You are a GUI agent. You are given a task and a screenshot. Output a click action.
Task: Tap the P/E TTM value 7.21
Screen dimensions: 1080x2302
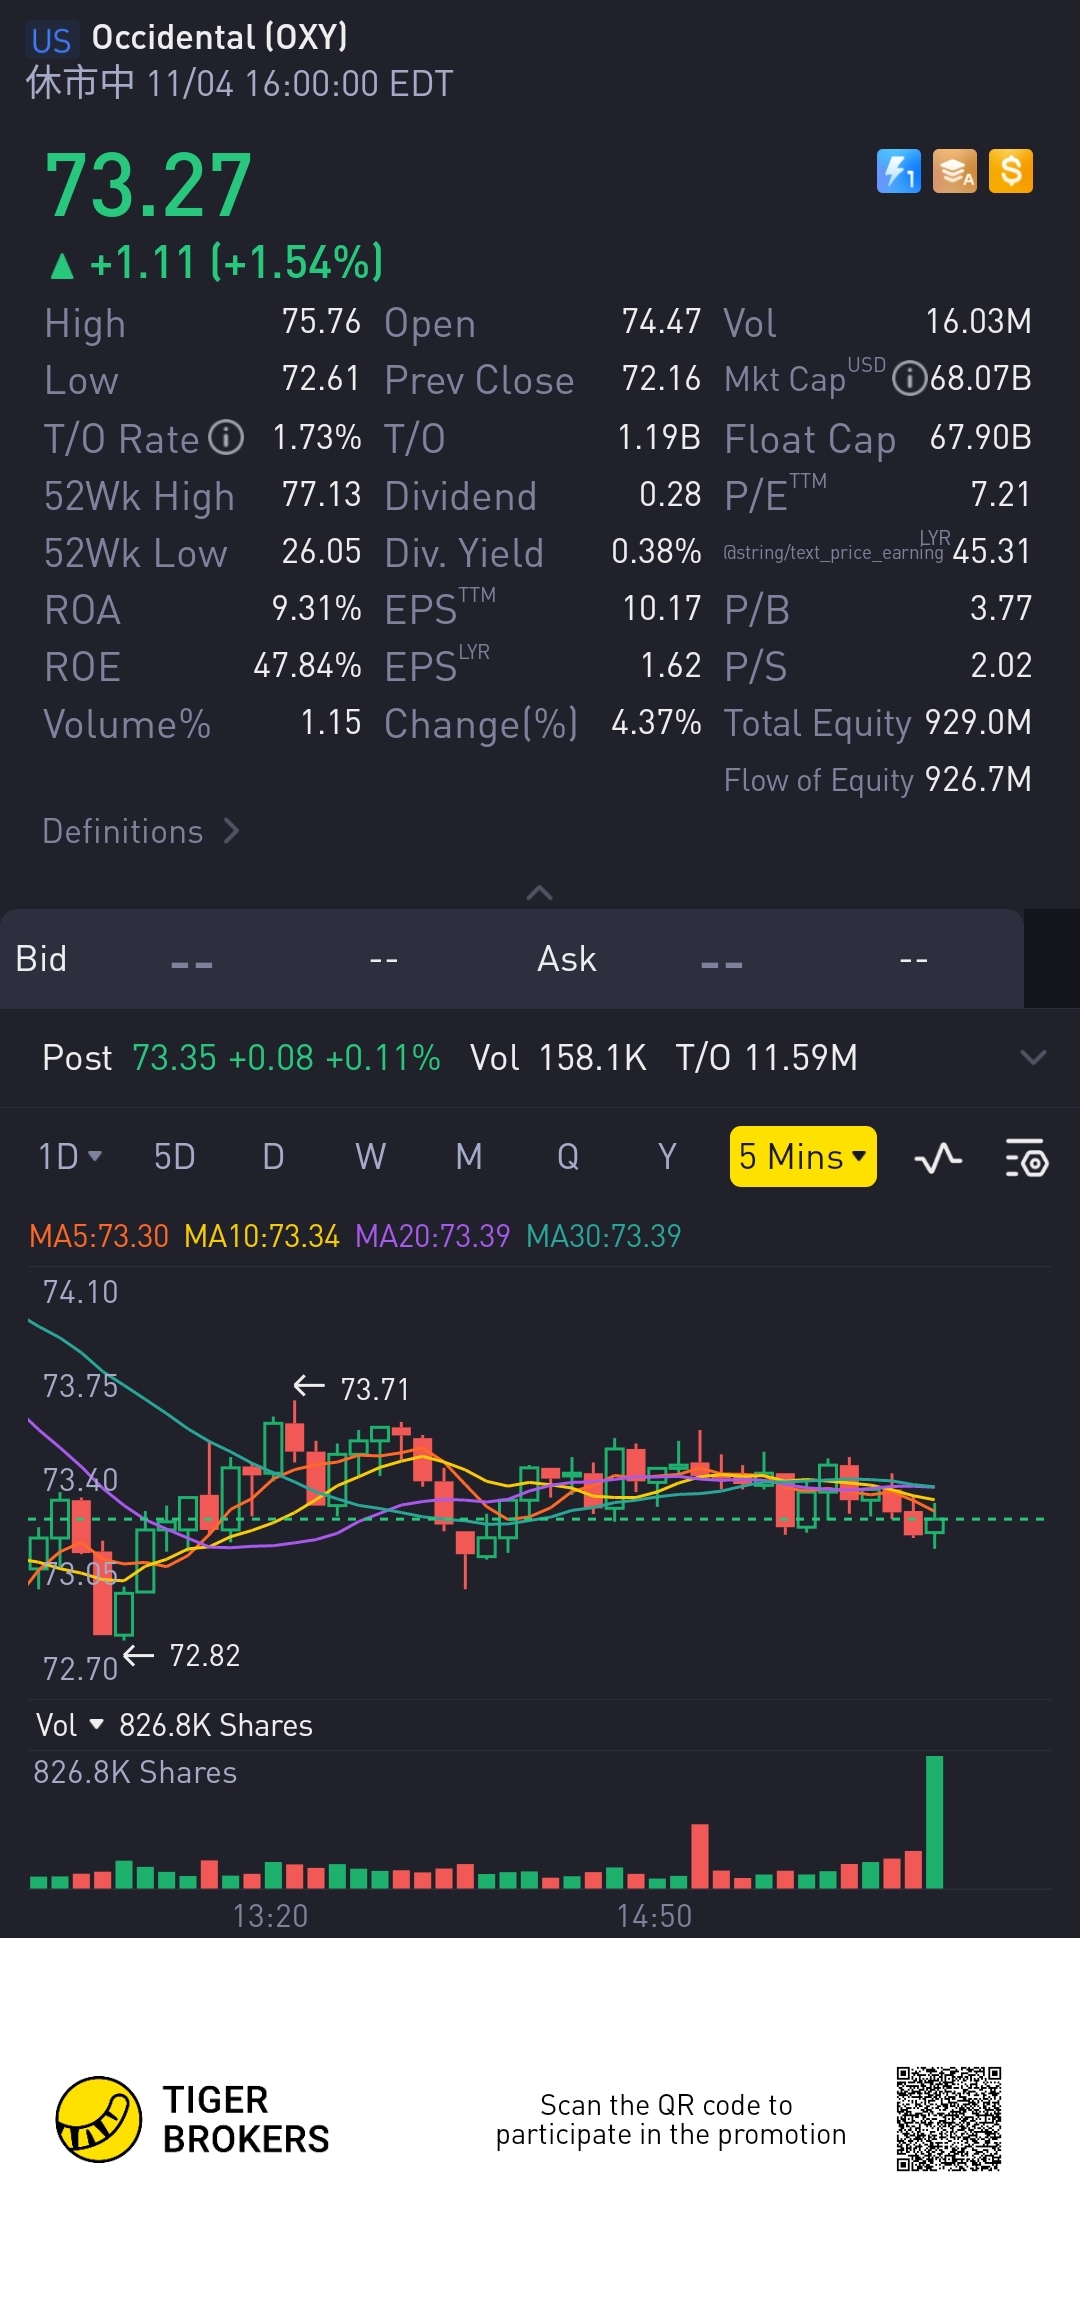click(1001, 494)
